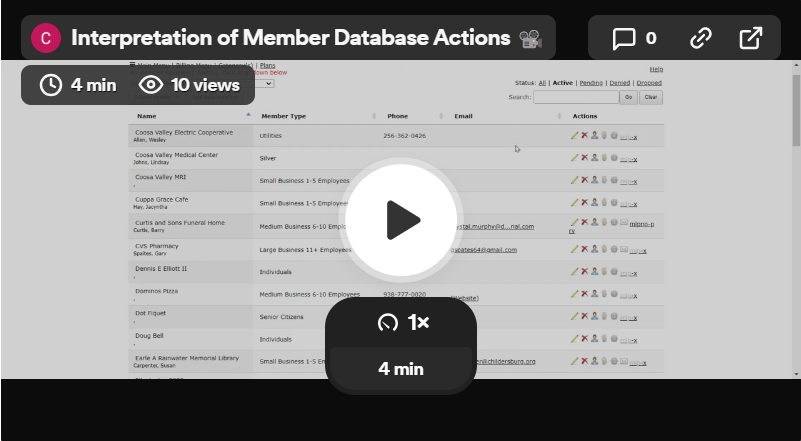This screenshot has height=441, width=801.
Task: Filter status by Dropped
Action: coord(648,83)
